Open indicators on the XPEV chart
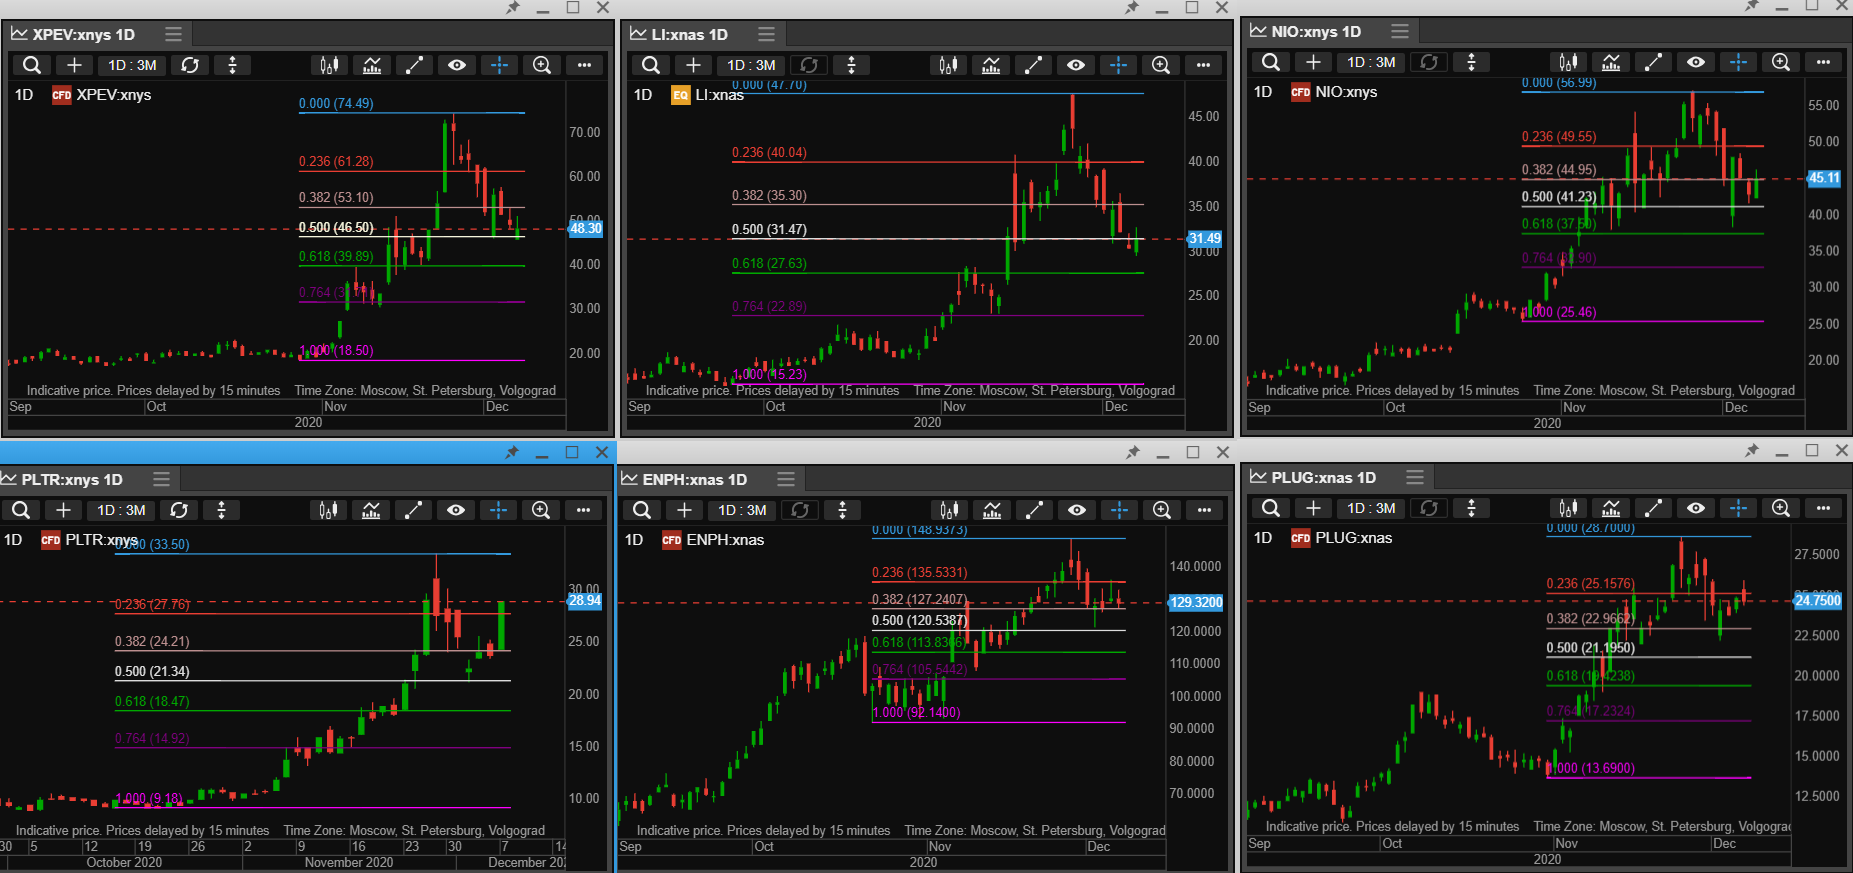Screen dimensions: 1853x873 [x=372, y=65]
